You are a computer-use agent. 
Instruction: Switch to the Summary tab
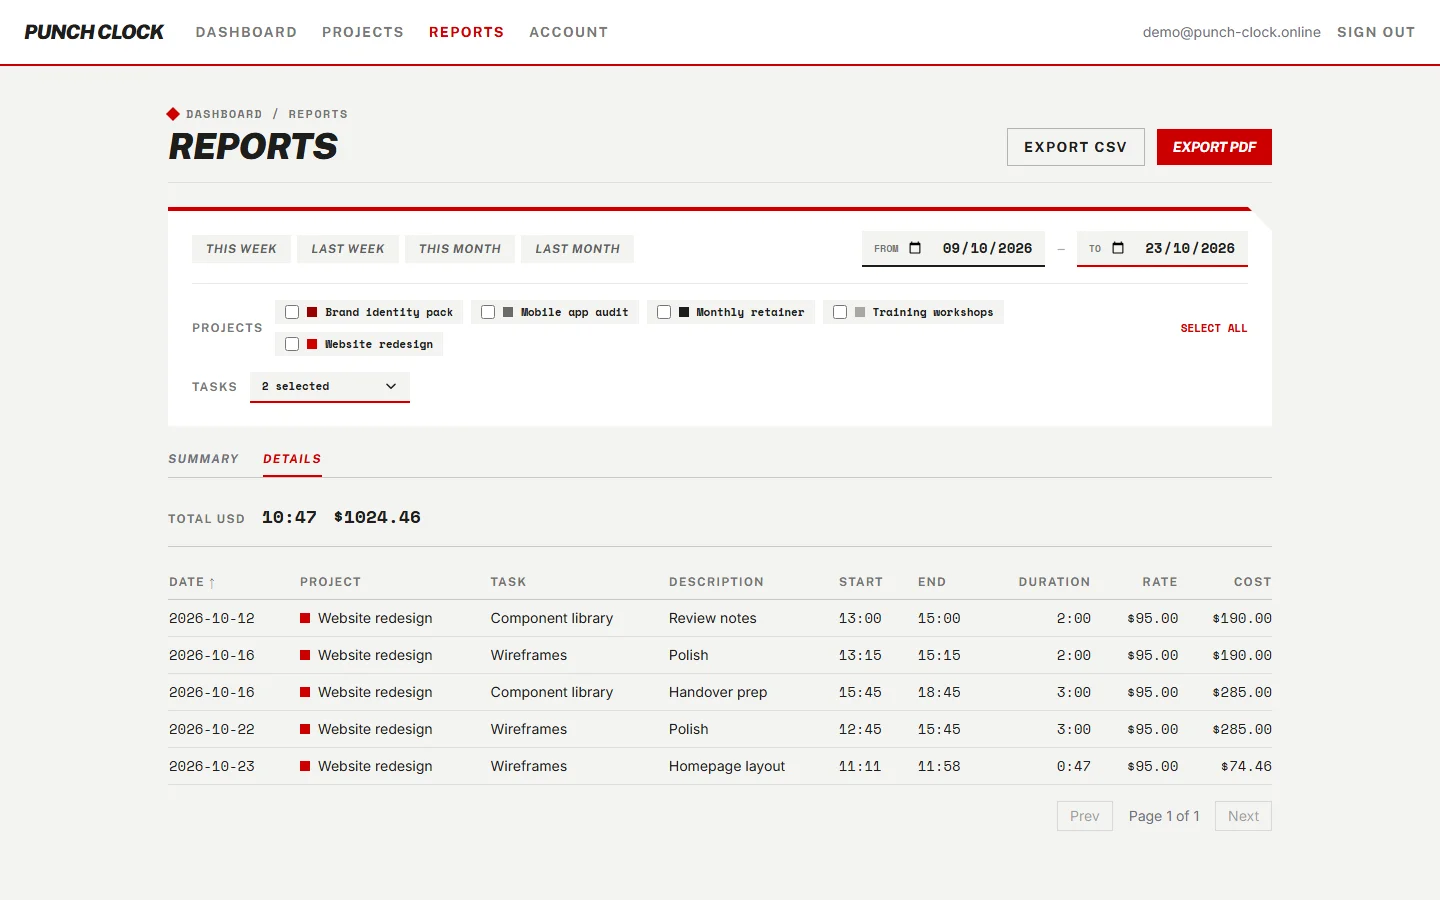click(203, 459)
